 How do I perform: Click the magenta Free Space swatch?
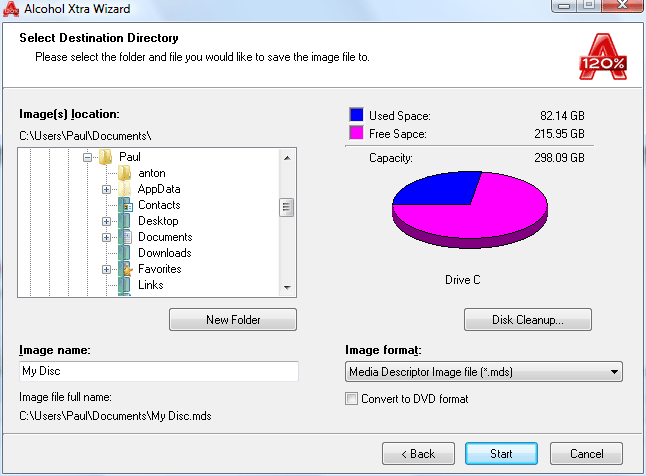coord(356,133)
